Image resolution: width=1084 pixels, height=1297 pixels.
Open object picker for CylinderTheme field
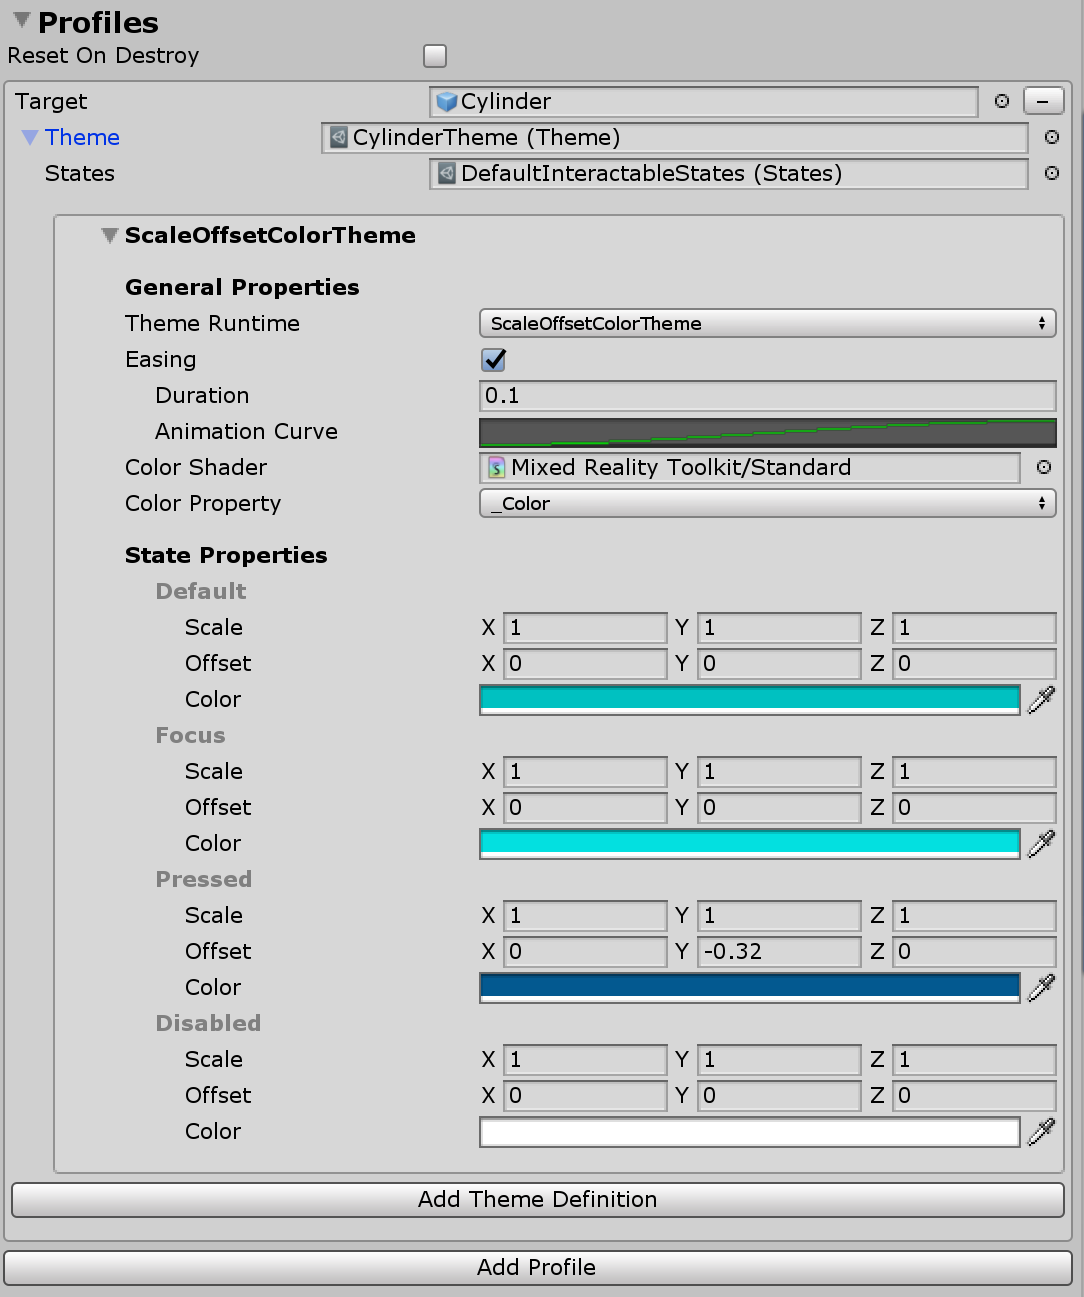[x=1052, y=137]
